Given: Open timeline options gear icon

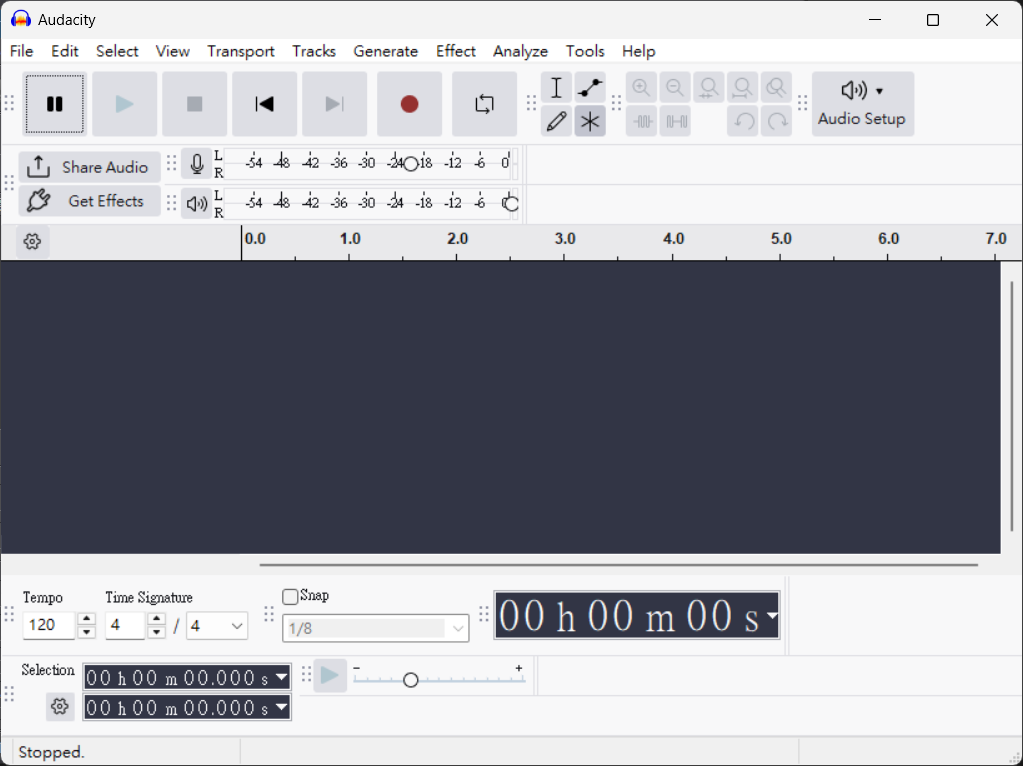Looking at the screenshot, I should click(32, 241).
